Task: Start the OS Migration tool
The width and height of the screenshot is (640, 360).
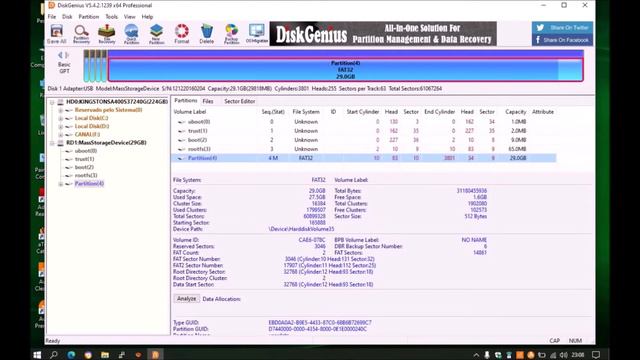Action: tap(257, 34)
